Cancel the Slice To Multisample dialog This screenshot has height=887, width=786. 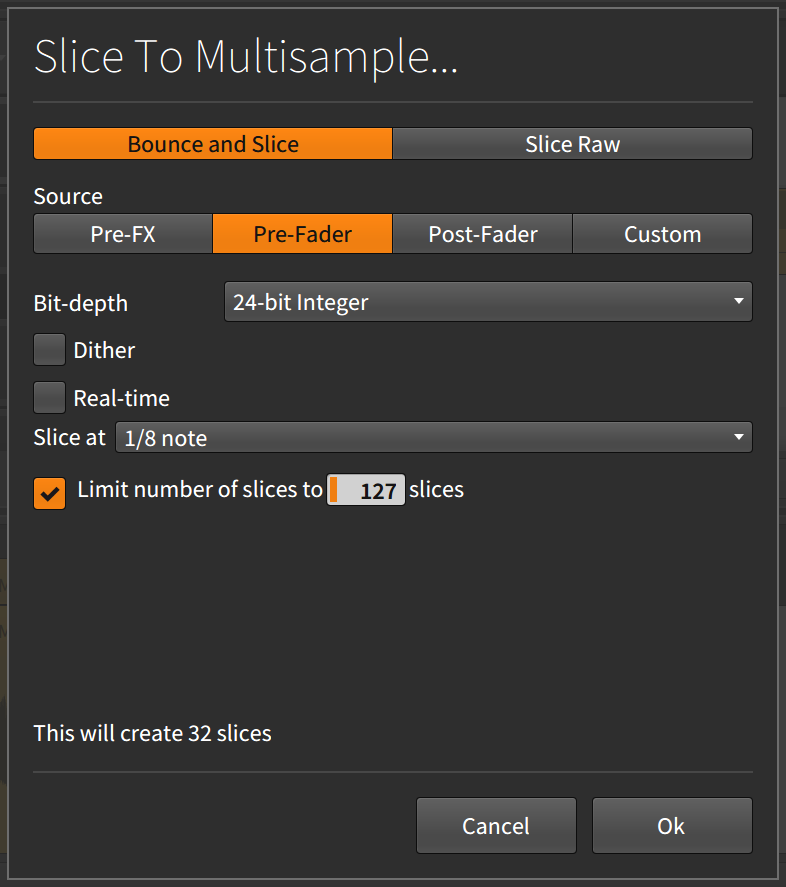tap(496, 826)
